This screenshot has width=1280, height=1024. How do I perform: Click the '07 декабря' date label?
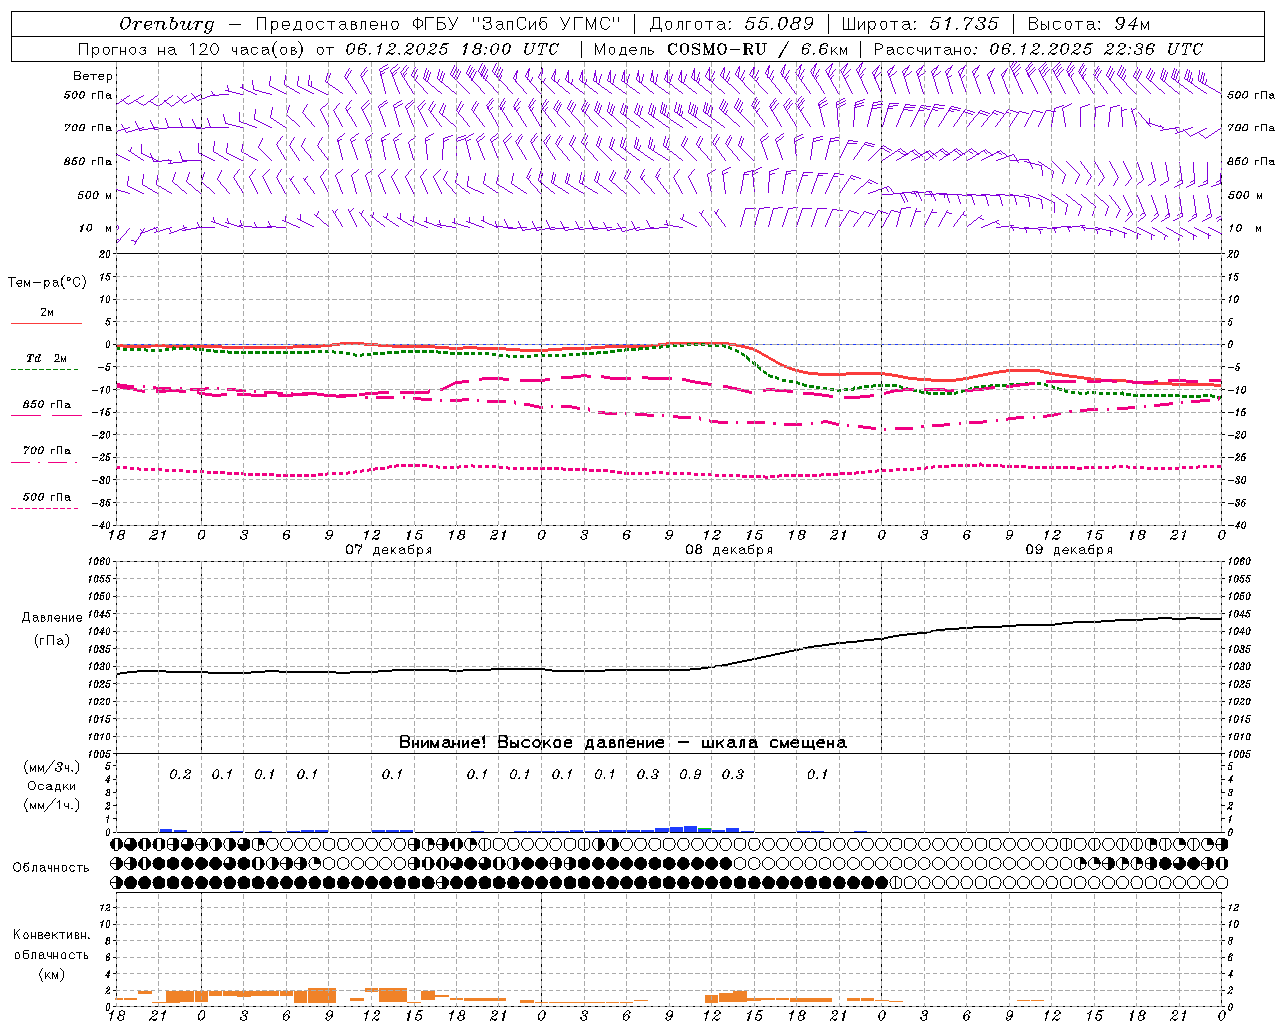point(389,550)
